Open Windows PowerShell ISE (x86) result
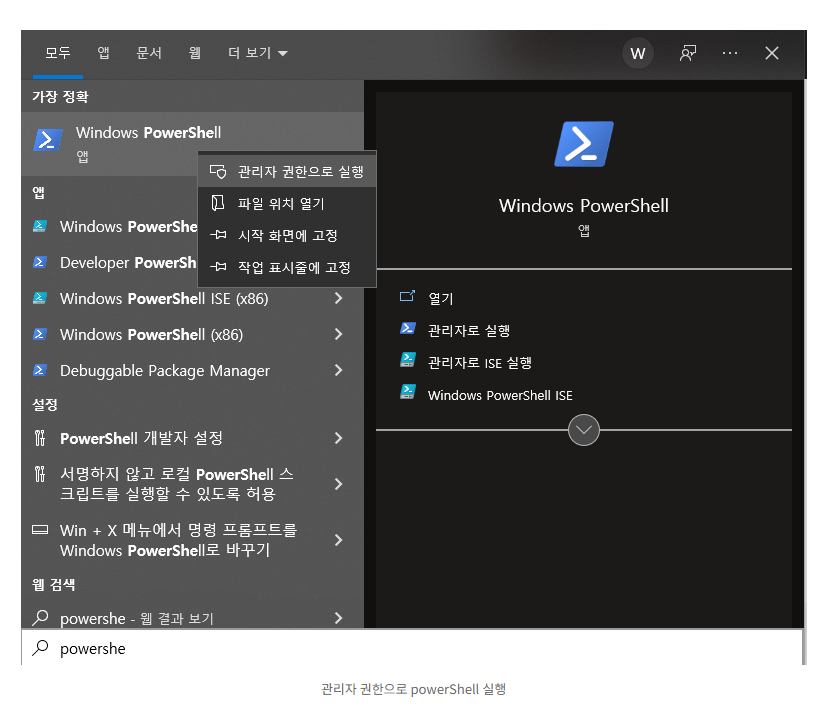The height and width of the screenshot is (707, 826). tap(193, 298)
